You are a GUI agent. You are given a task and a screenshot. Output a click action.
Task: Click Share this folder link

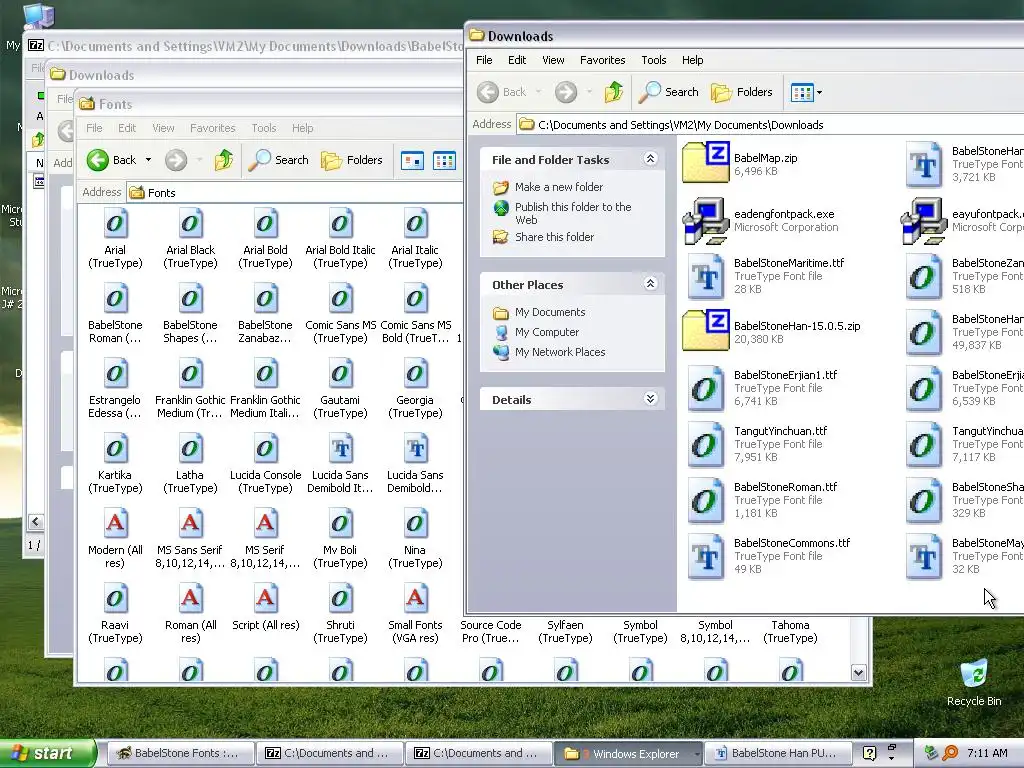tap(554, 237)
